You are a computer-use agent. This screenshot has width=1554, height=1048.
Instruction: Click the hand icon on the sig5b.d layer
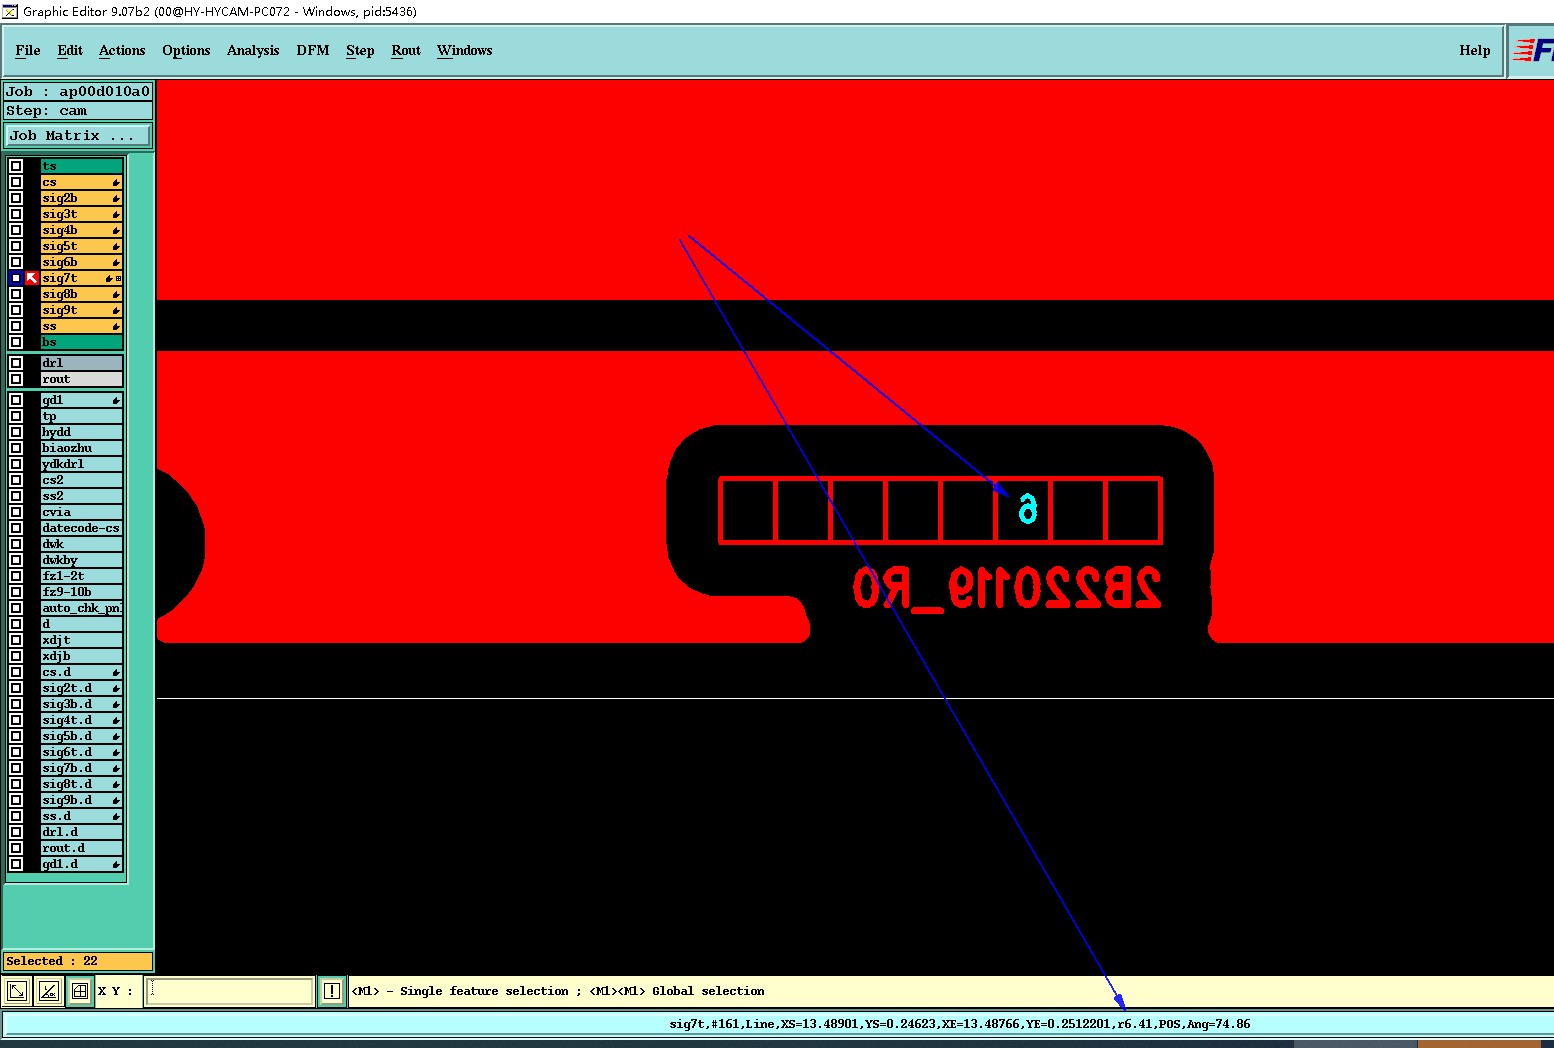(x=116, y=736)
